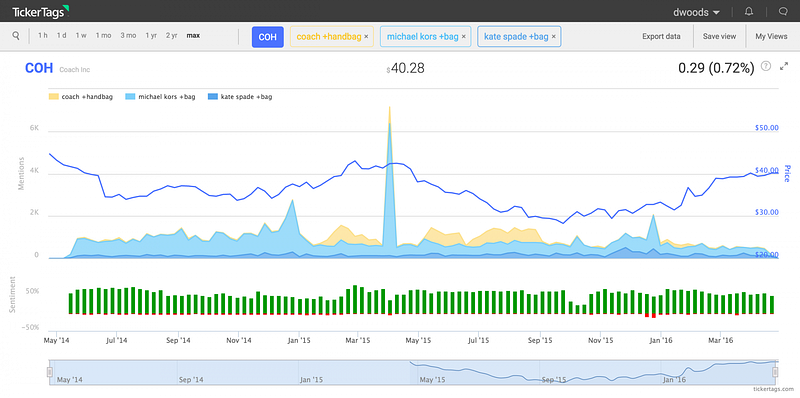
Task: Toggle michael kors +bag legend series
Action: 158,96
